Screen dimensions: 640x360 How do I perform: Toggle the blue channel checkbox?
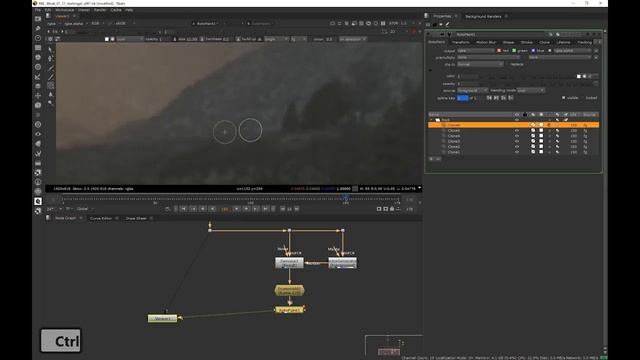(x=533, y=51)
